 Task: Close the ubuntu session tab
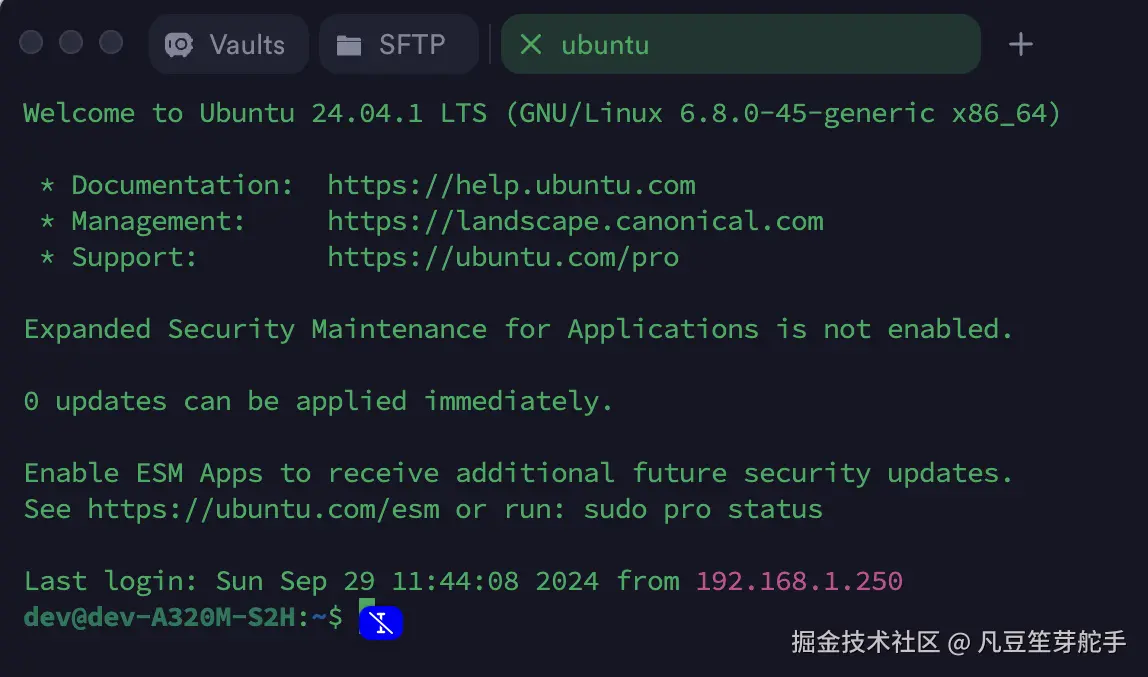pos(531,44)
